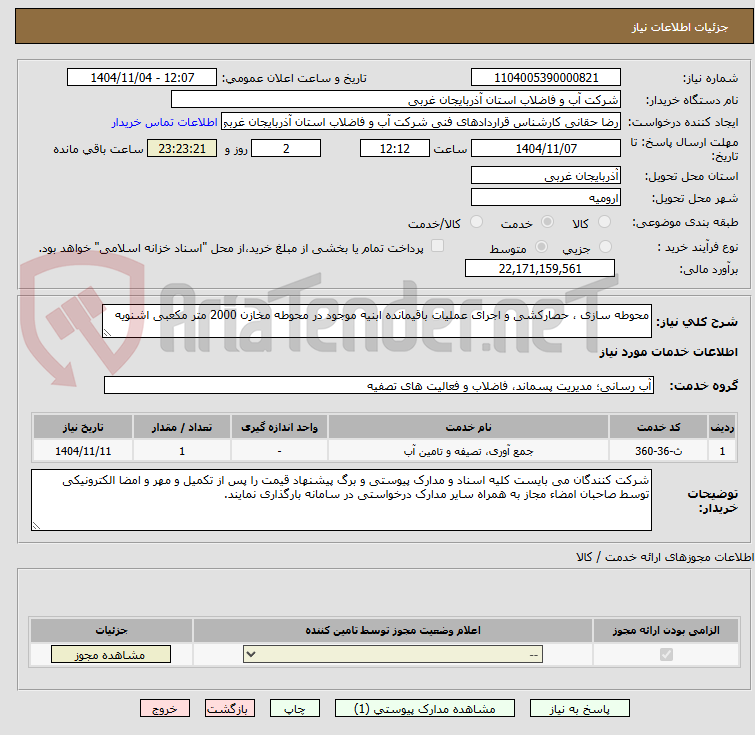Click the resize grip of شرح کلی نیاز box
The height and width of the screenshot is (735, 755).
pyautogui.click(x=107, y=332)
